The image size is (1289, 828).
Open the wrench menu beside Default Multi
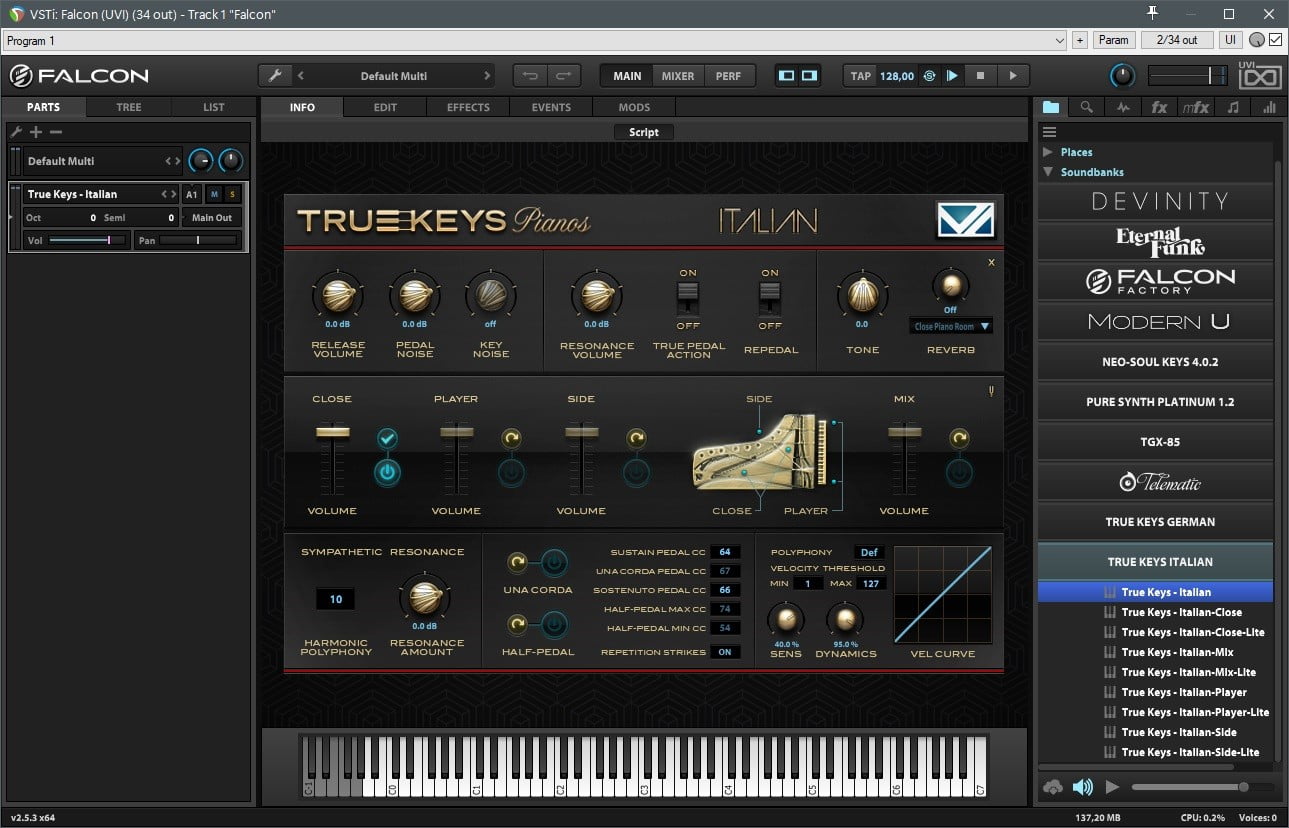point(274,76)
